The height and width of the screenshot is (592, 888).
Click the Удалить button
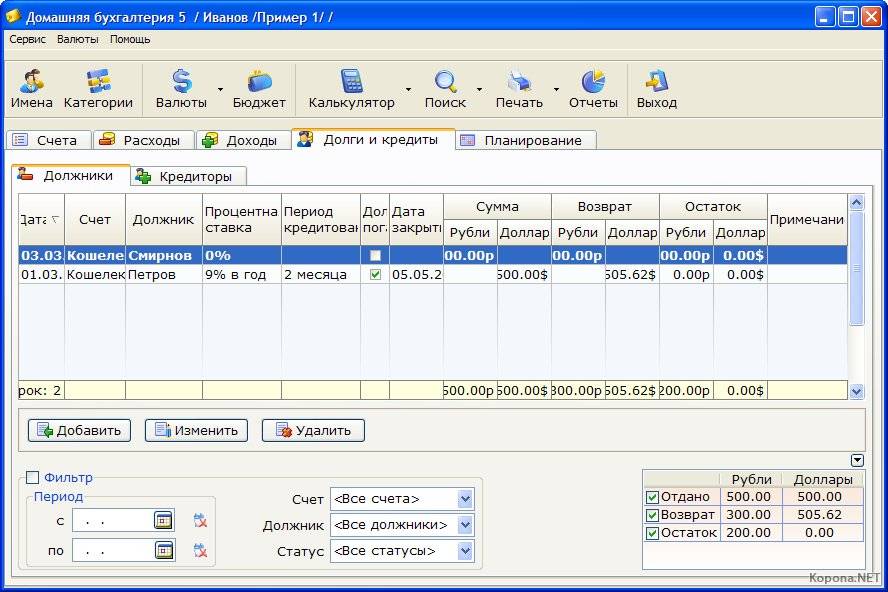313,431
